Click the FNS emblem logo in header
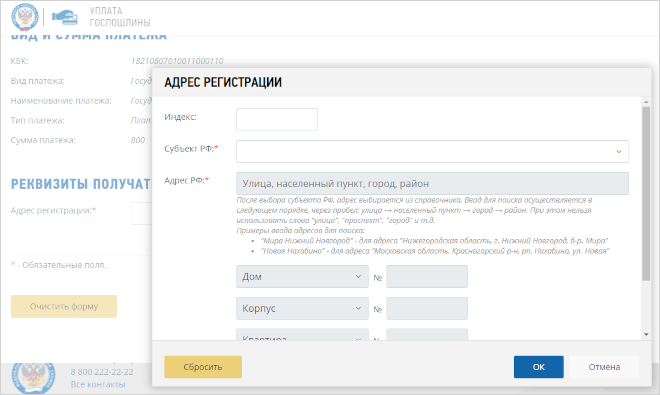Image resolution: width=660 pixels, height=395 pixels. coord(25,17)
